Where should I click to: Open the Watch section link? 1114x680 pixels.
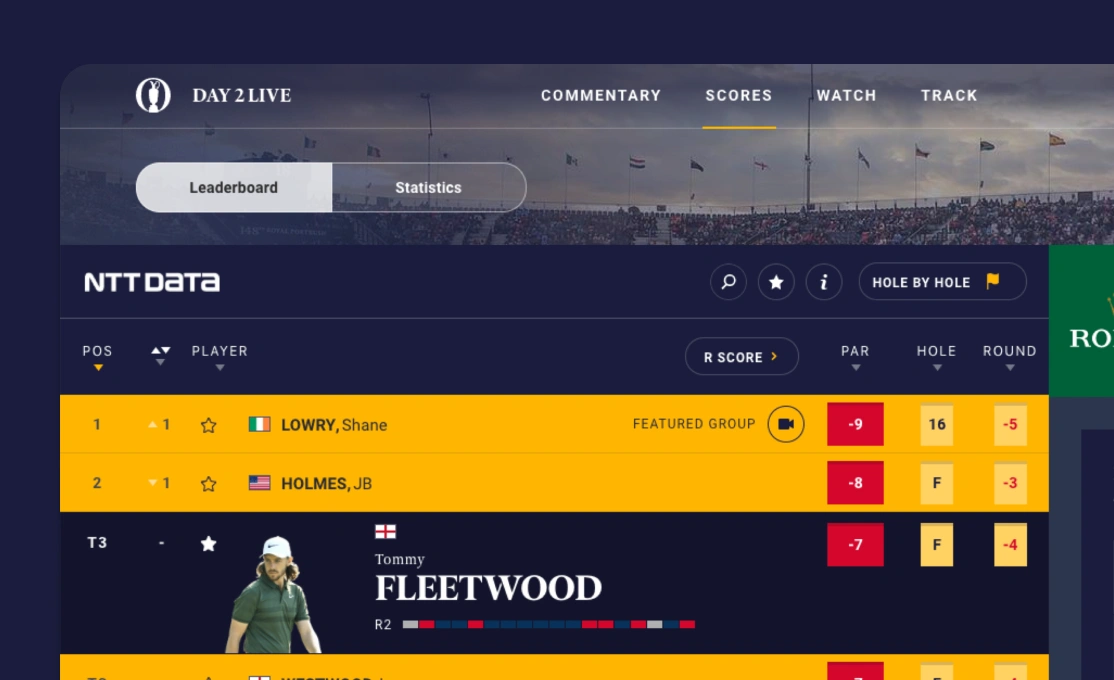pyautogui.click(x=846, y=95)
